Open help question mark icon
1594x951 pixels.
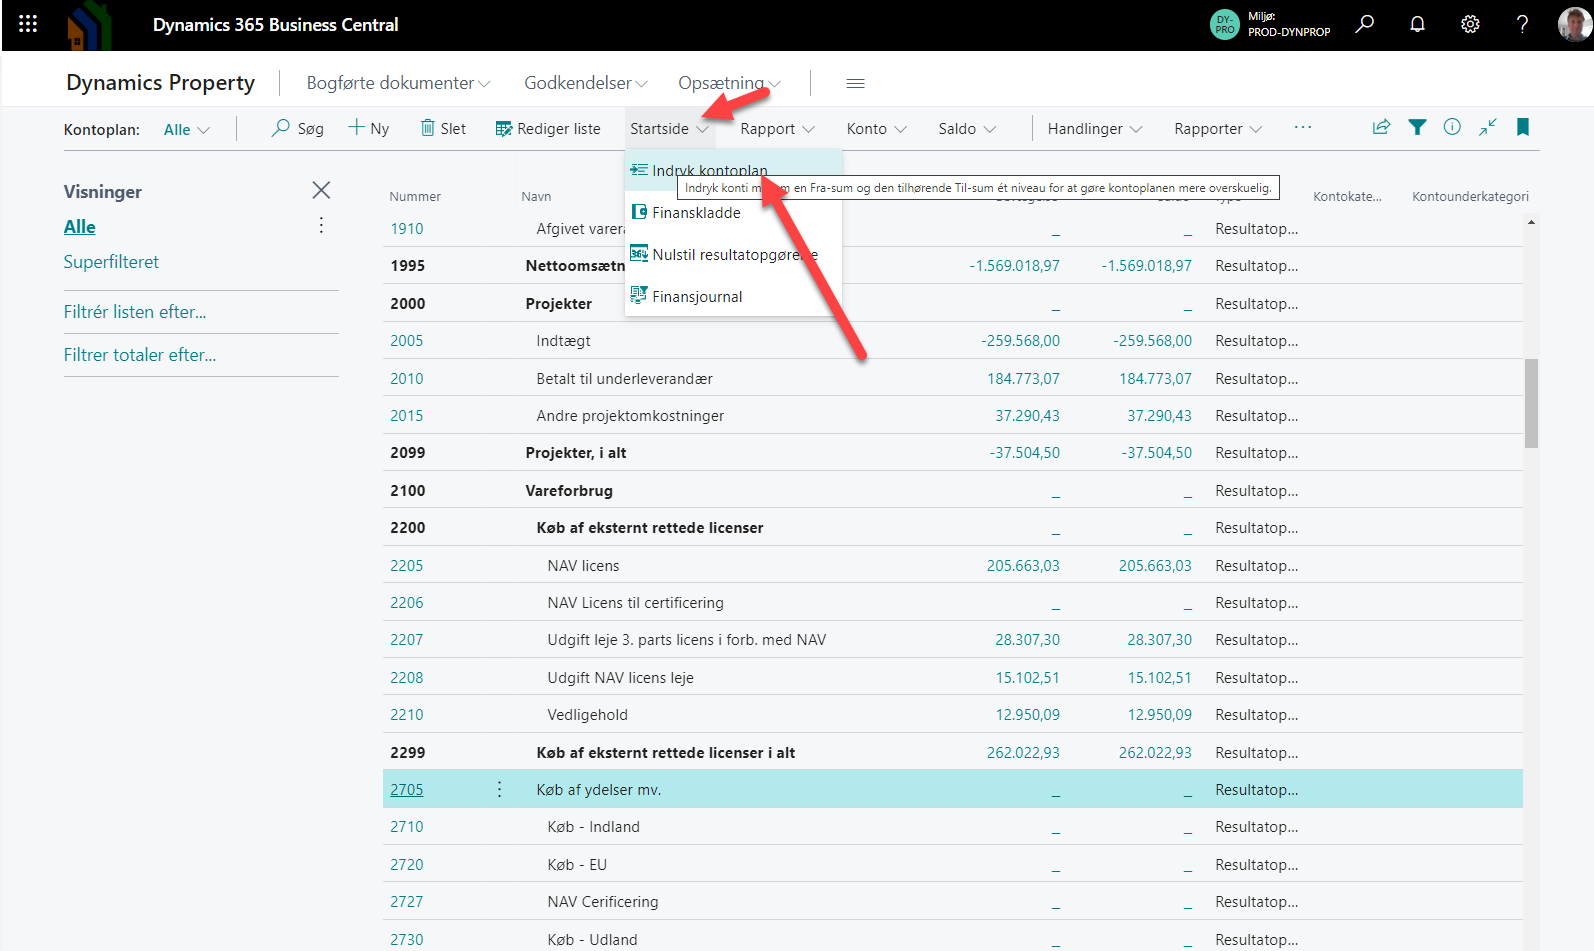(1522, 24)
